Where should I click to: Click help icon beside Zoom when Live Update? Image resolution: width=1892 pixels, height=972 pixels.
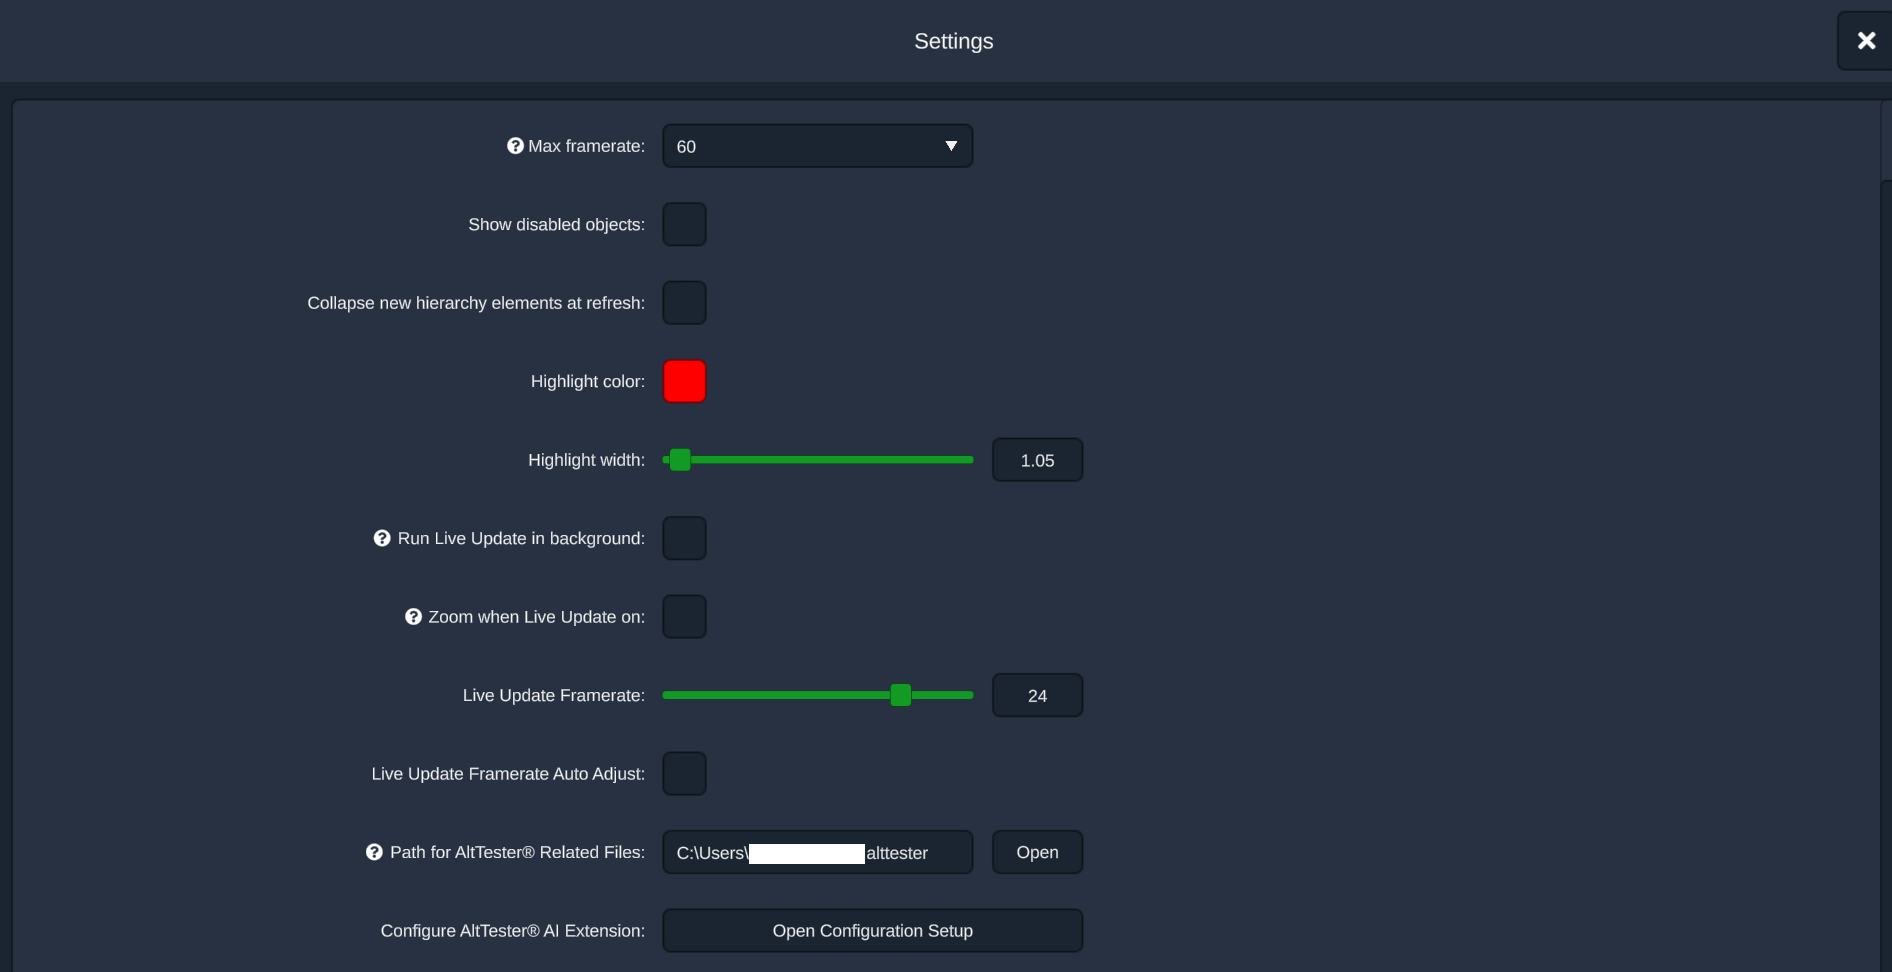413,617
